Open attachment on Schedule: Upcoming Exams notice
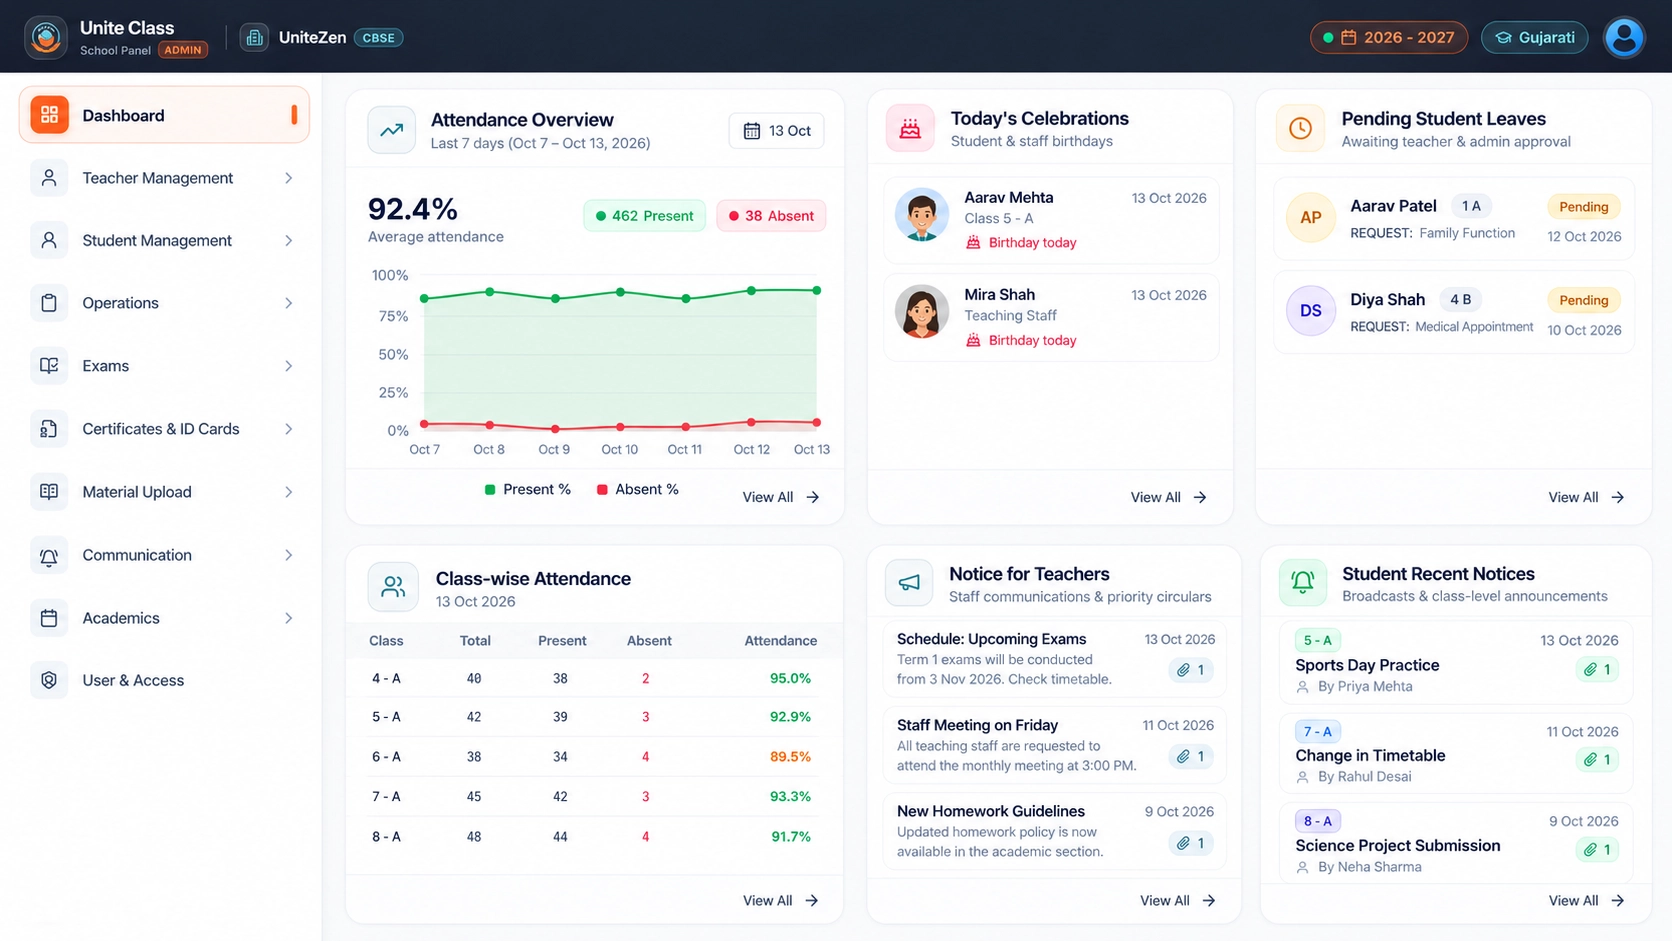Image resolution: width=1672 pixels, height=941 pixels. (x=1191, y=670)
